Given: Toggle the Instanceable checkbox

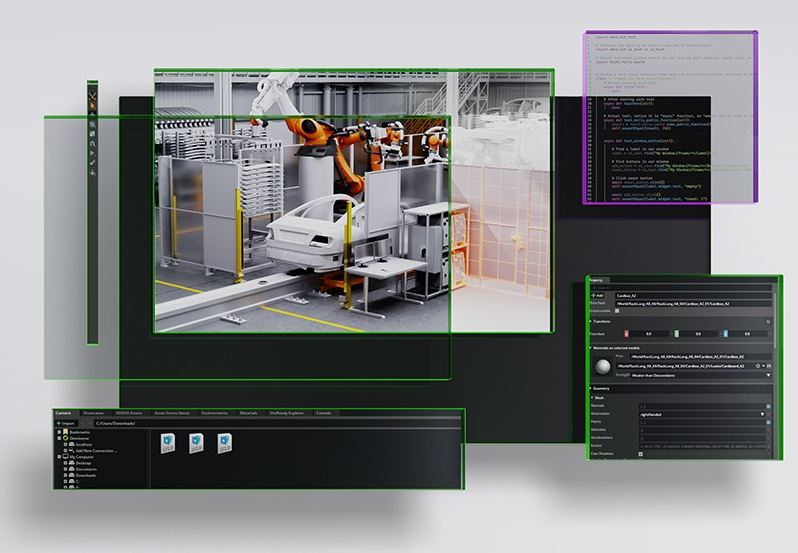Looking at the screenshot, I should 617,311.
